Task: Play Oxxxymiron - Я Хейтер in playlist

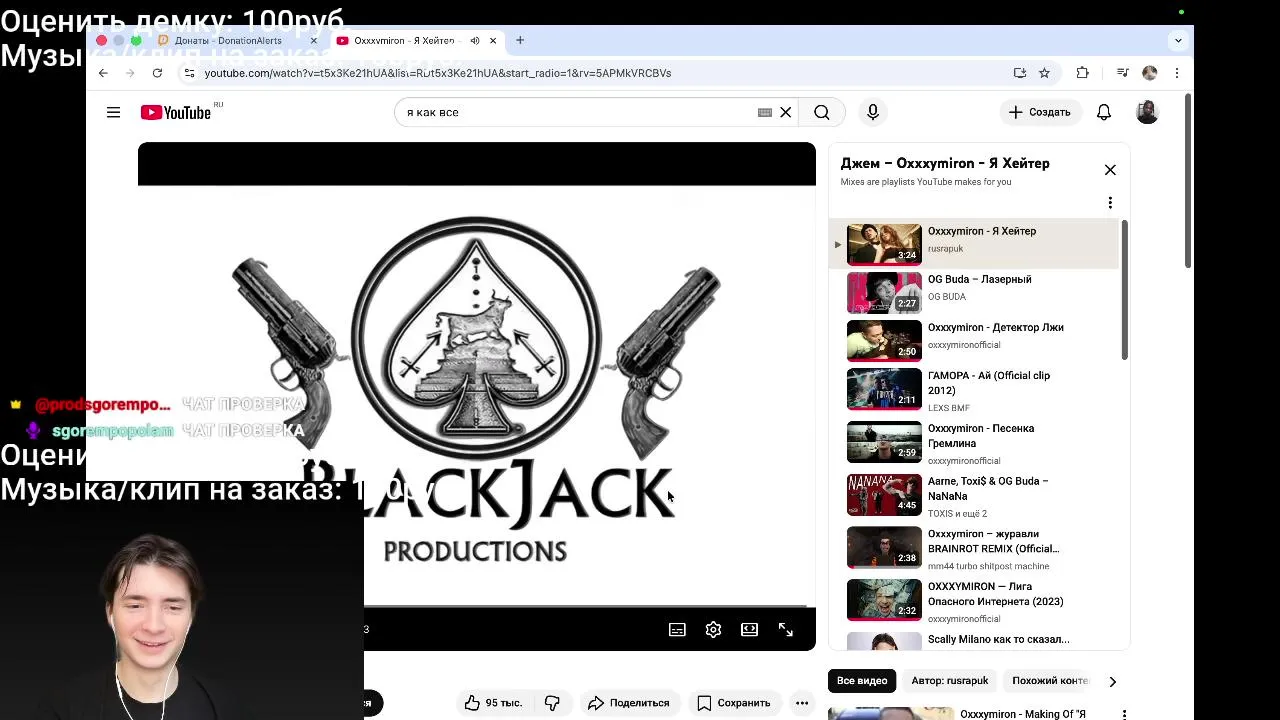Action: 973,243
